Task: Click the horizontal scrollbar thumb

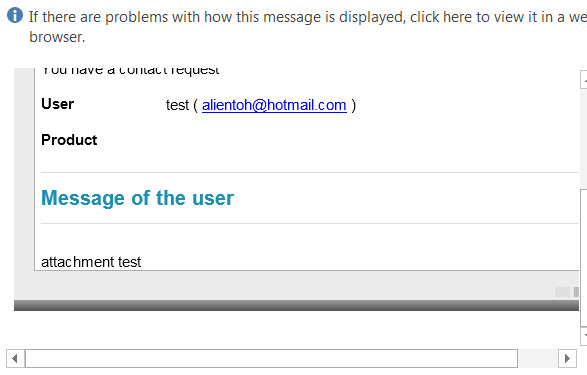Action: pos(271,359)
